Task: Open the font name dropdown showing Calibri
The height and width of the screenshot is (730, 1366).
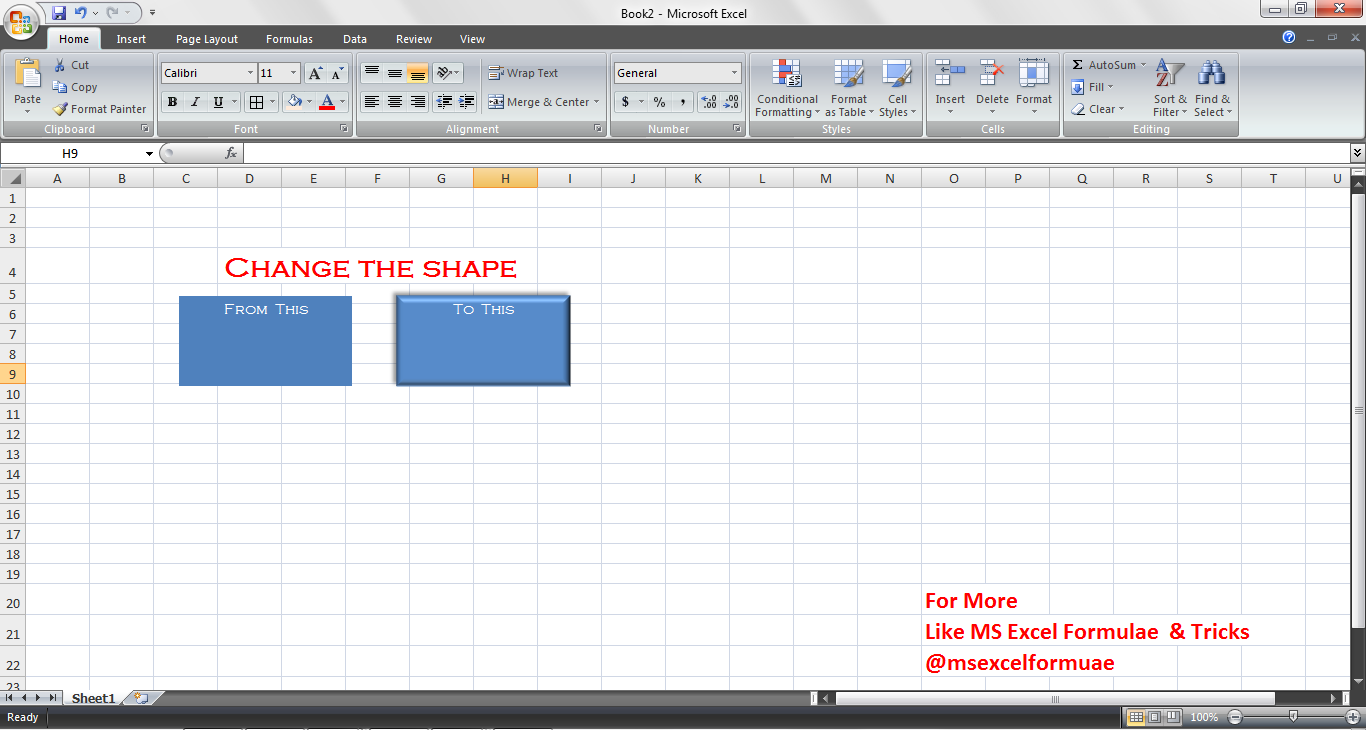Action: (250, 73)
